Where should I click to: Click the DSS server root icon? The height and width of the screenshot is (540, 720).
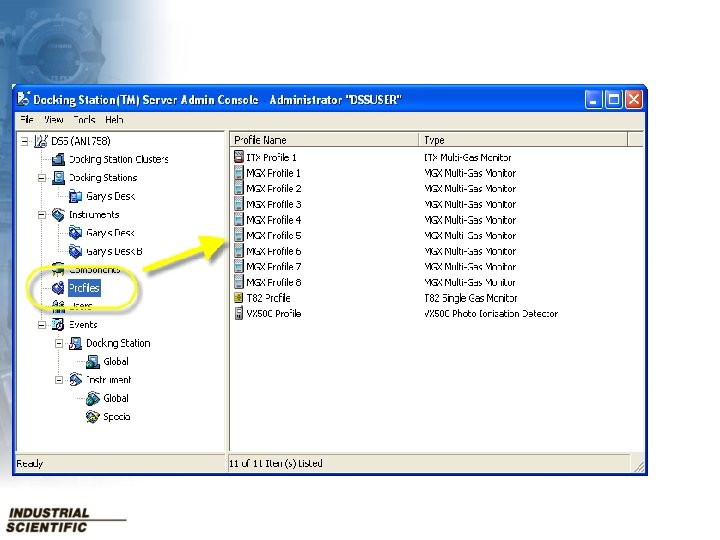coord(41,141)
